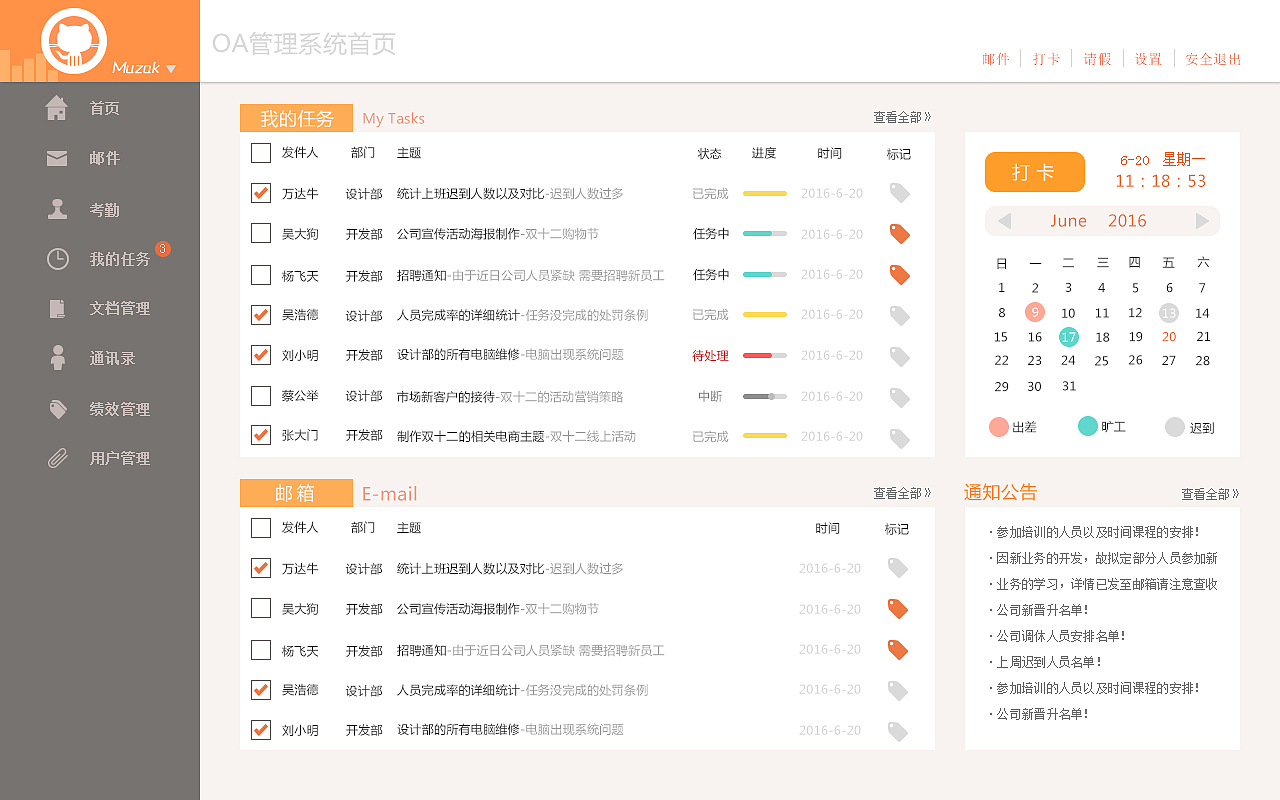Click 打卡 link in top bar
Image resolution: width=1280 pixels, height=800 pixels.
click(1047, 59)
